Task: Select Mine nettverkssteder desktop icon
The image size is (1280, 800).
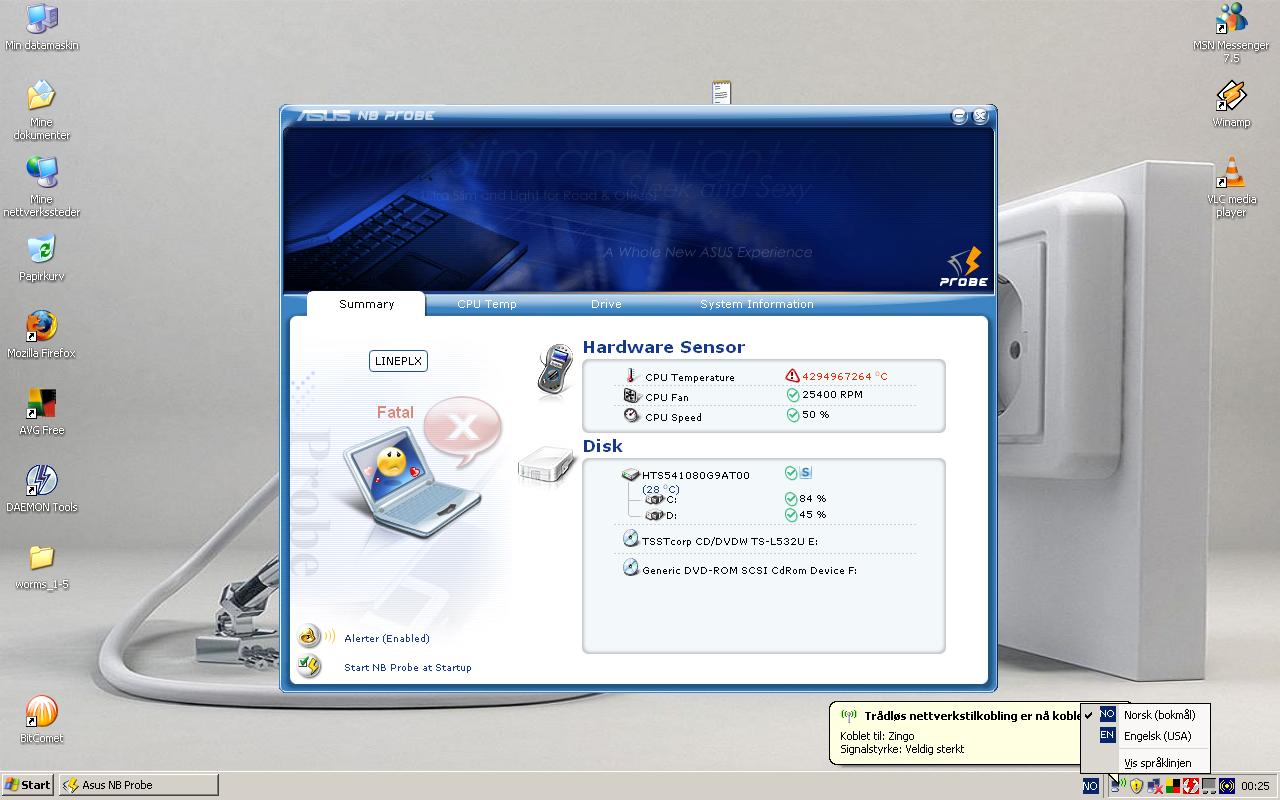Action: [x=41, y=188]
